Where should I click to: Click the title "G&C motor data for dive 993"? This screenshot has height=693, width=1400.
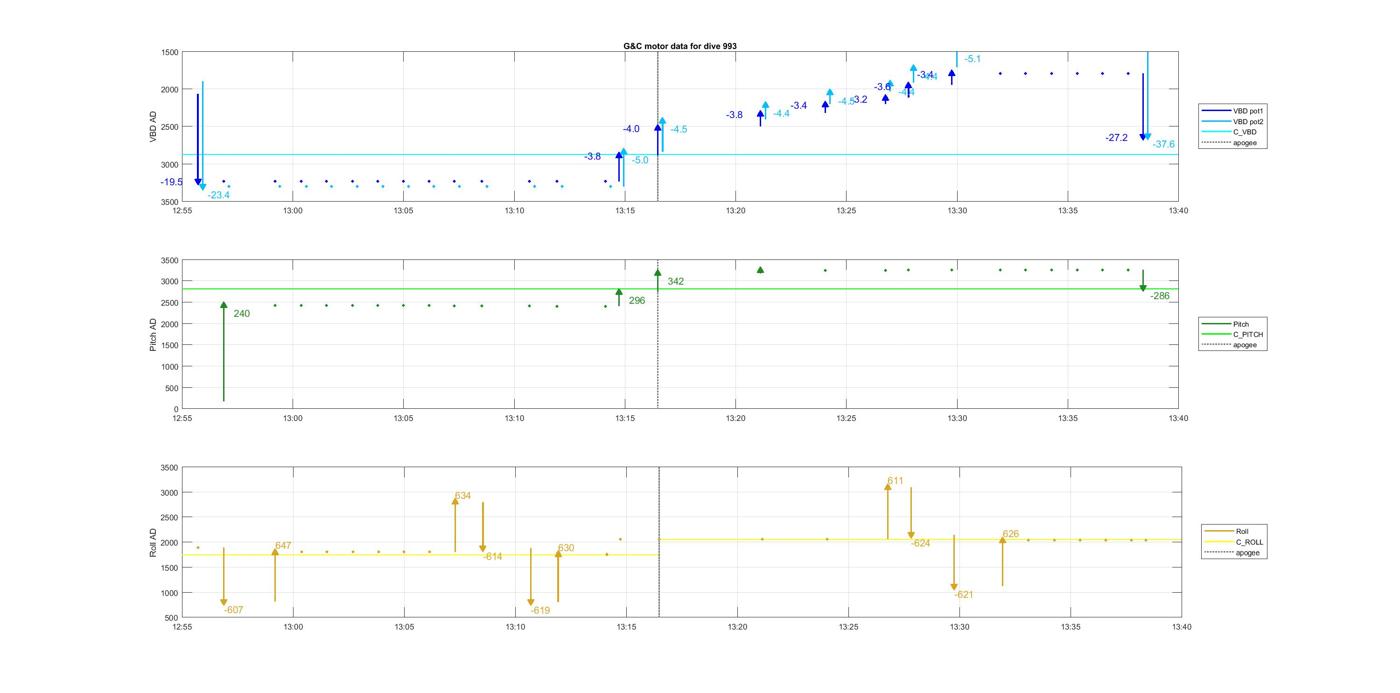pos(680,46)
